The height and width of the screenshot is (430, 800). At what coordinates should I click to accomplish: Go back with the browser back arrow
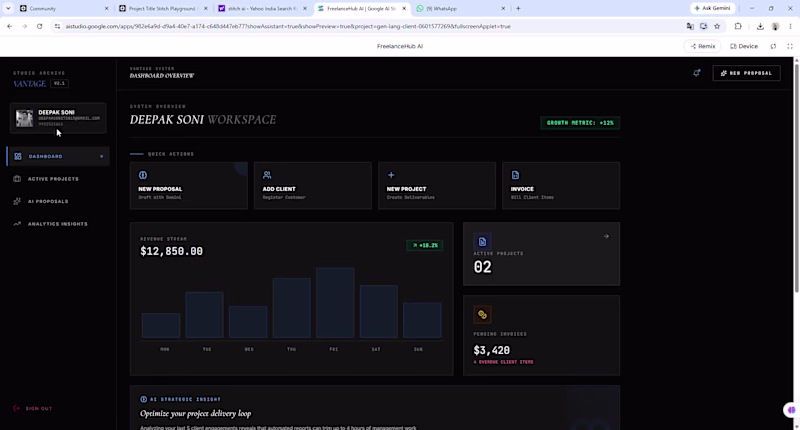pos(10,26)
